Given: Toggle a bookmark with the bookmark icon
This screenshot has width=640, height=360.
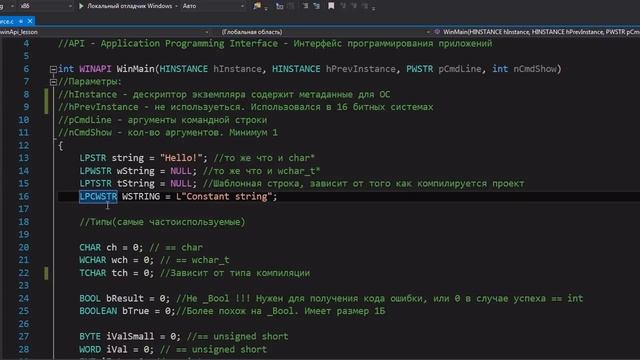Looking at the screenshot, I should pos(331,6).
